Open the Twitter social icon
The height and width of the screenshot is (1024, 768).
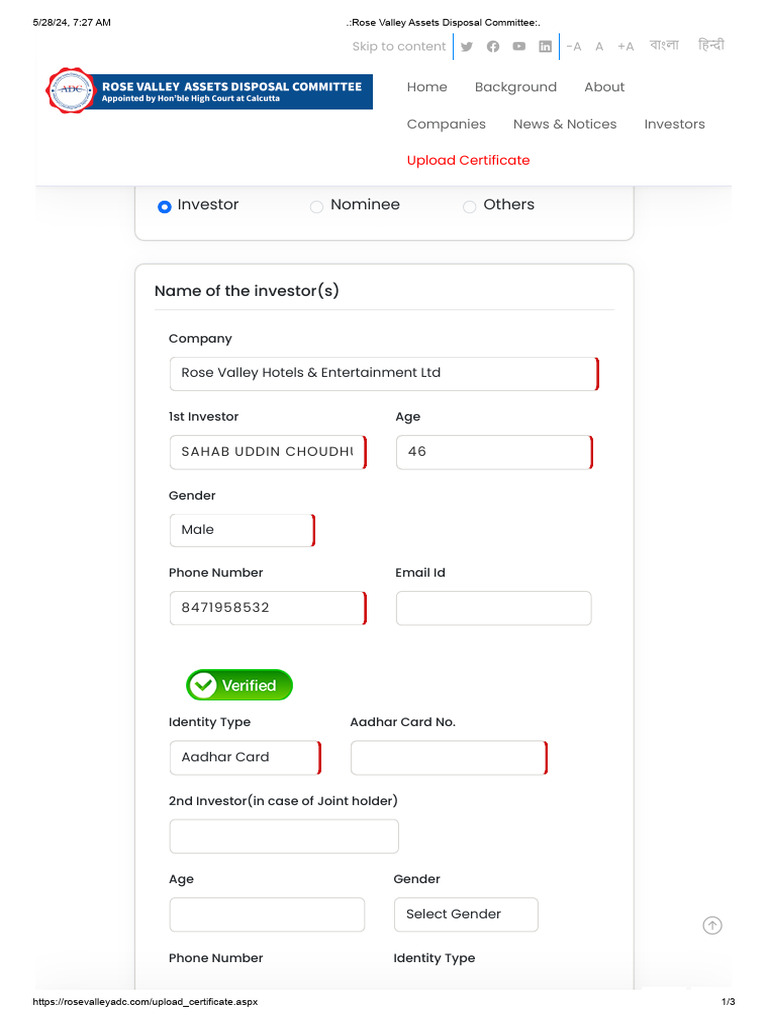click(x=466, y=46)
